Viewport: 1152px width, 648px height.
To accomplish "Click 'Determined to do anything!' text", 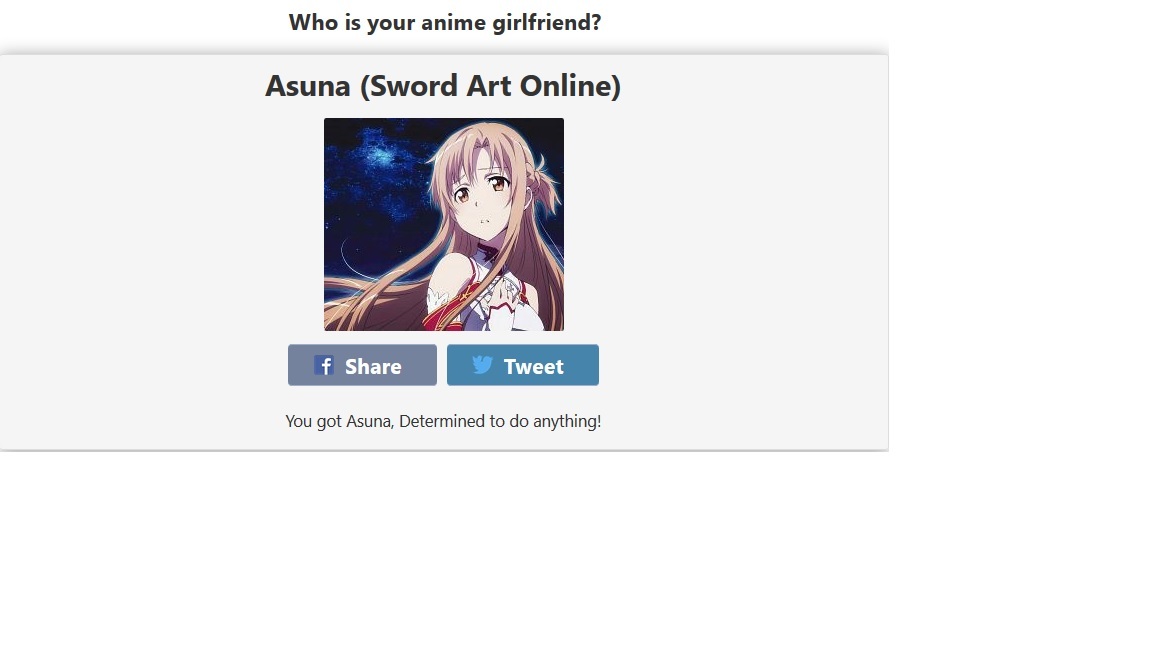I will 500,422.
